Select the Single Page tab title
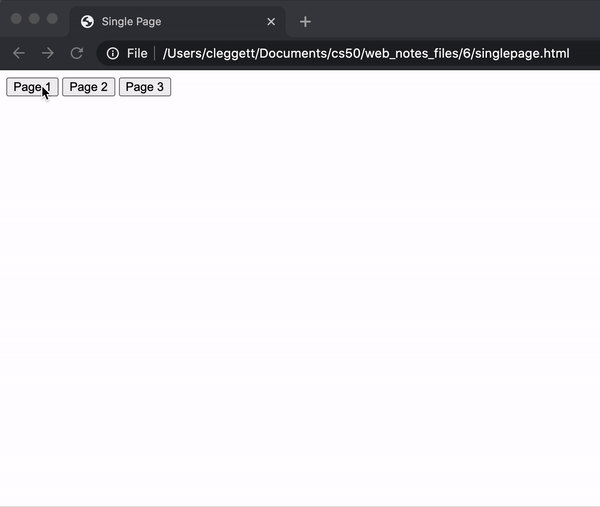Screen dimensions: 600x507 pyautogui.click(x=131, y=21)
